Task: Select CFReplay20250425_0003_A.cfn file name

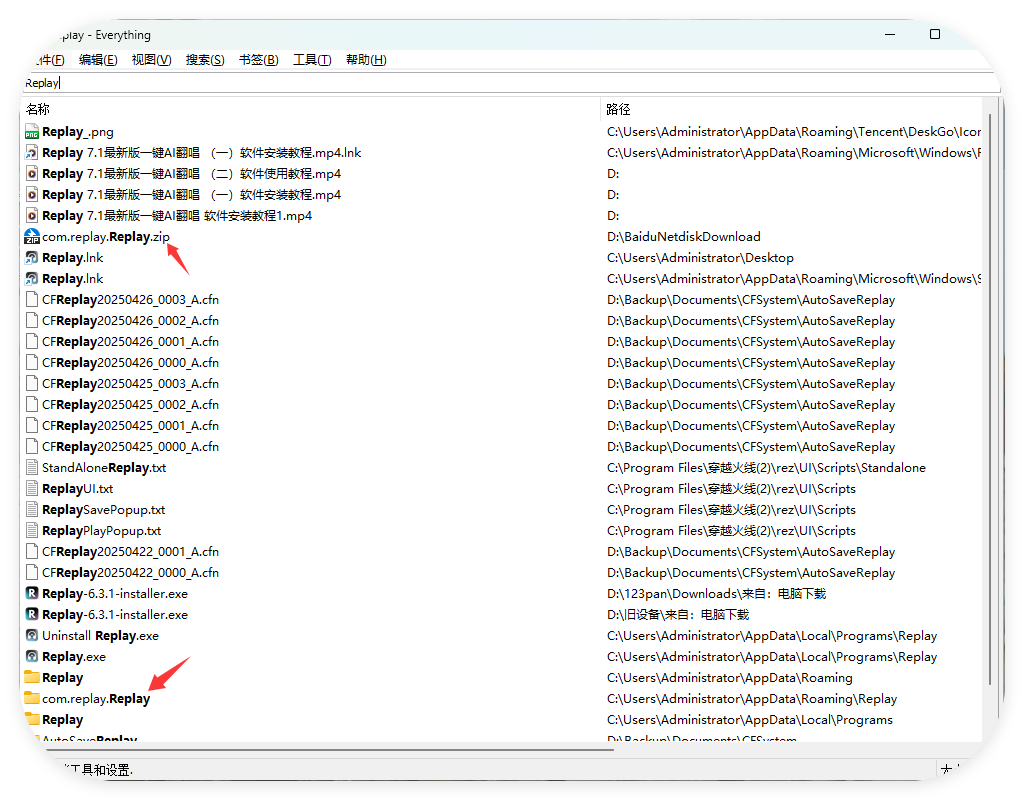Action: tap(131, 383)
